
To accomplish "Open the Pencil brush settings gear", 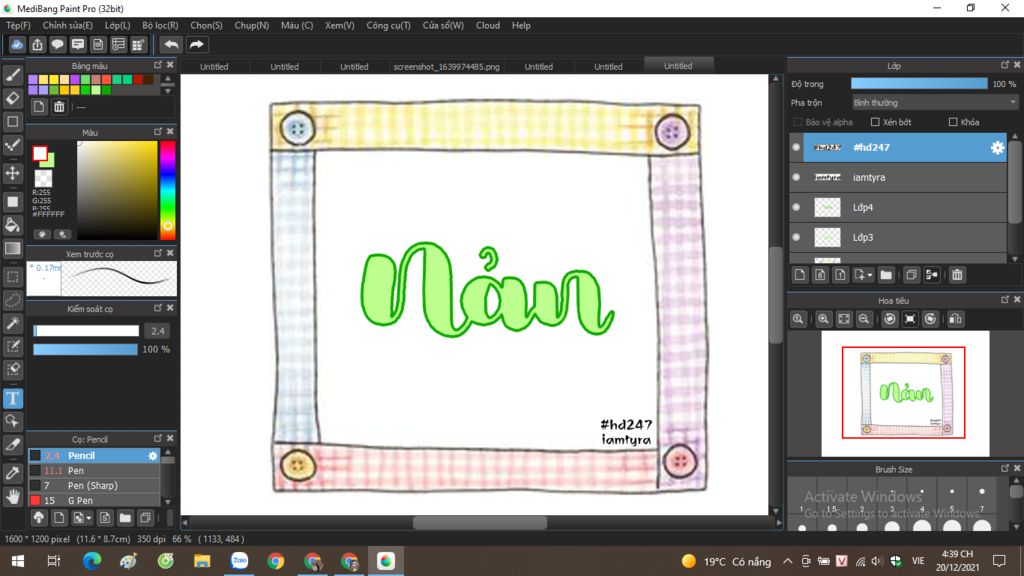I will 152,456.
